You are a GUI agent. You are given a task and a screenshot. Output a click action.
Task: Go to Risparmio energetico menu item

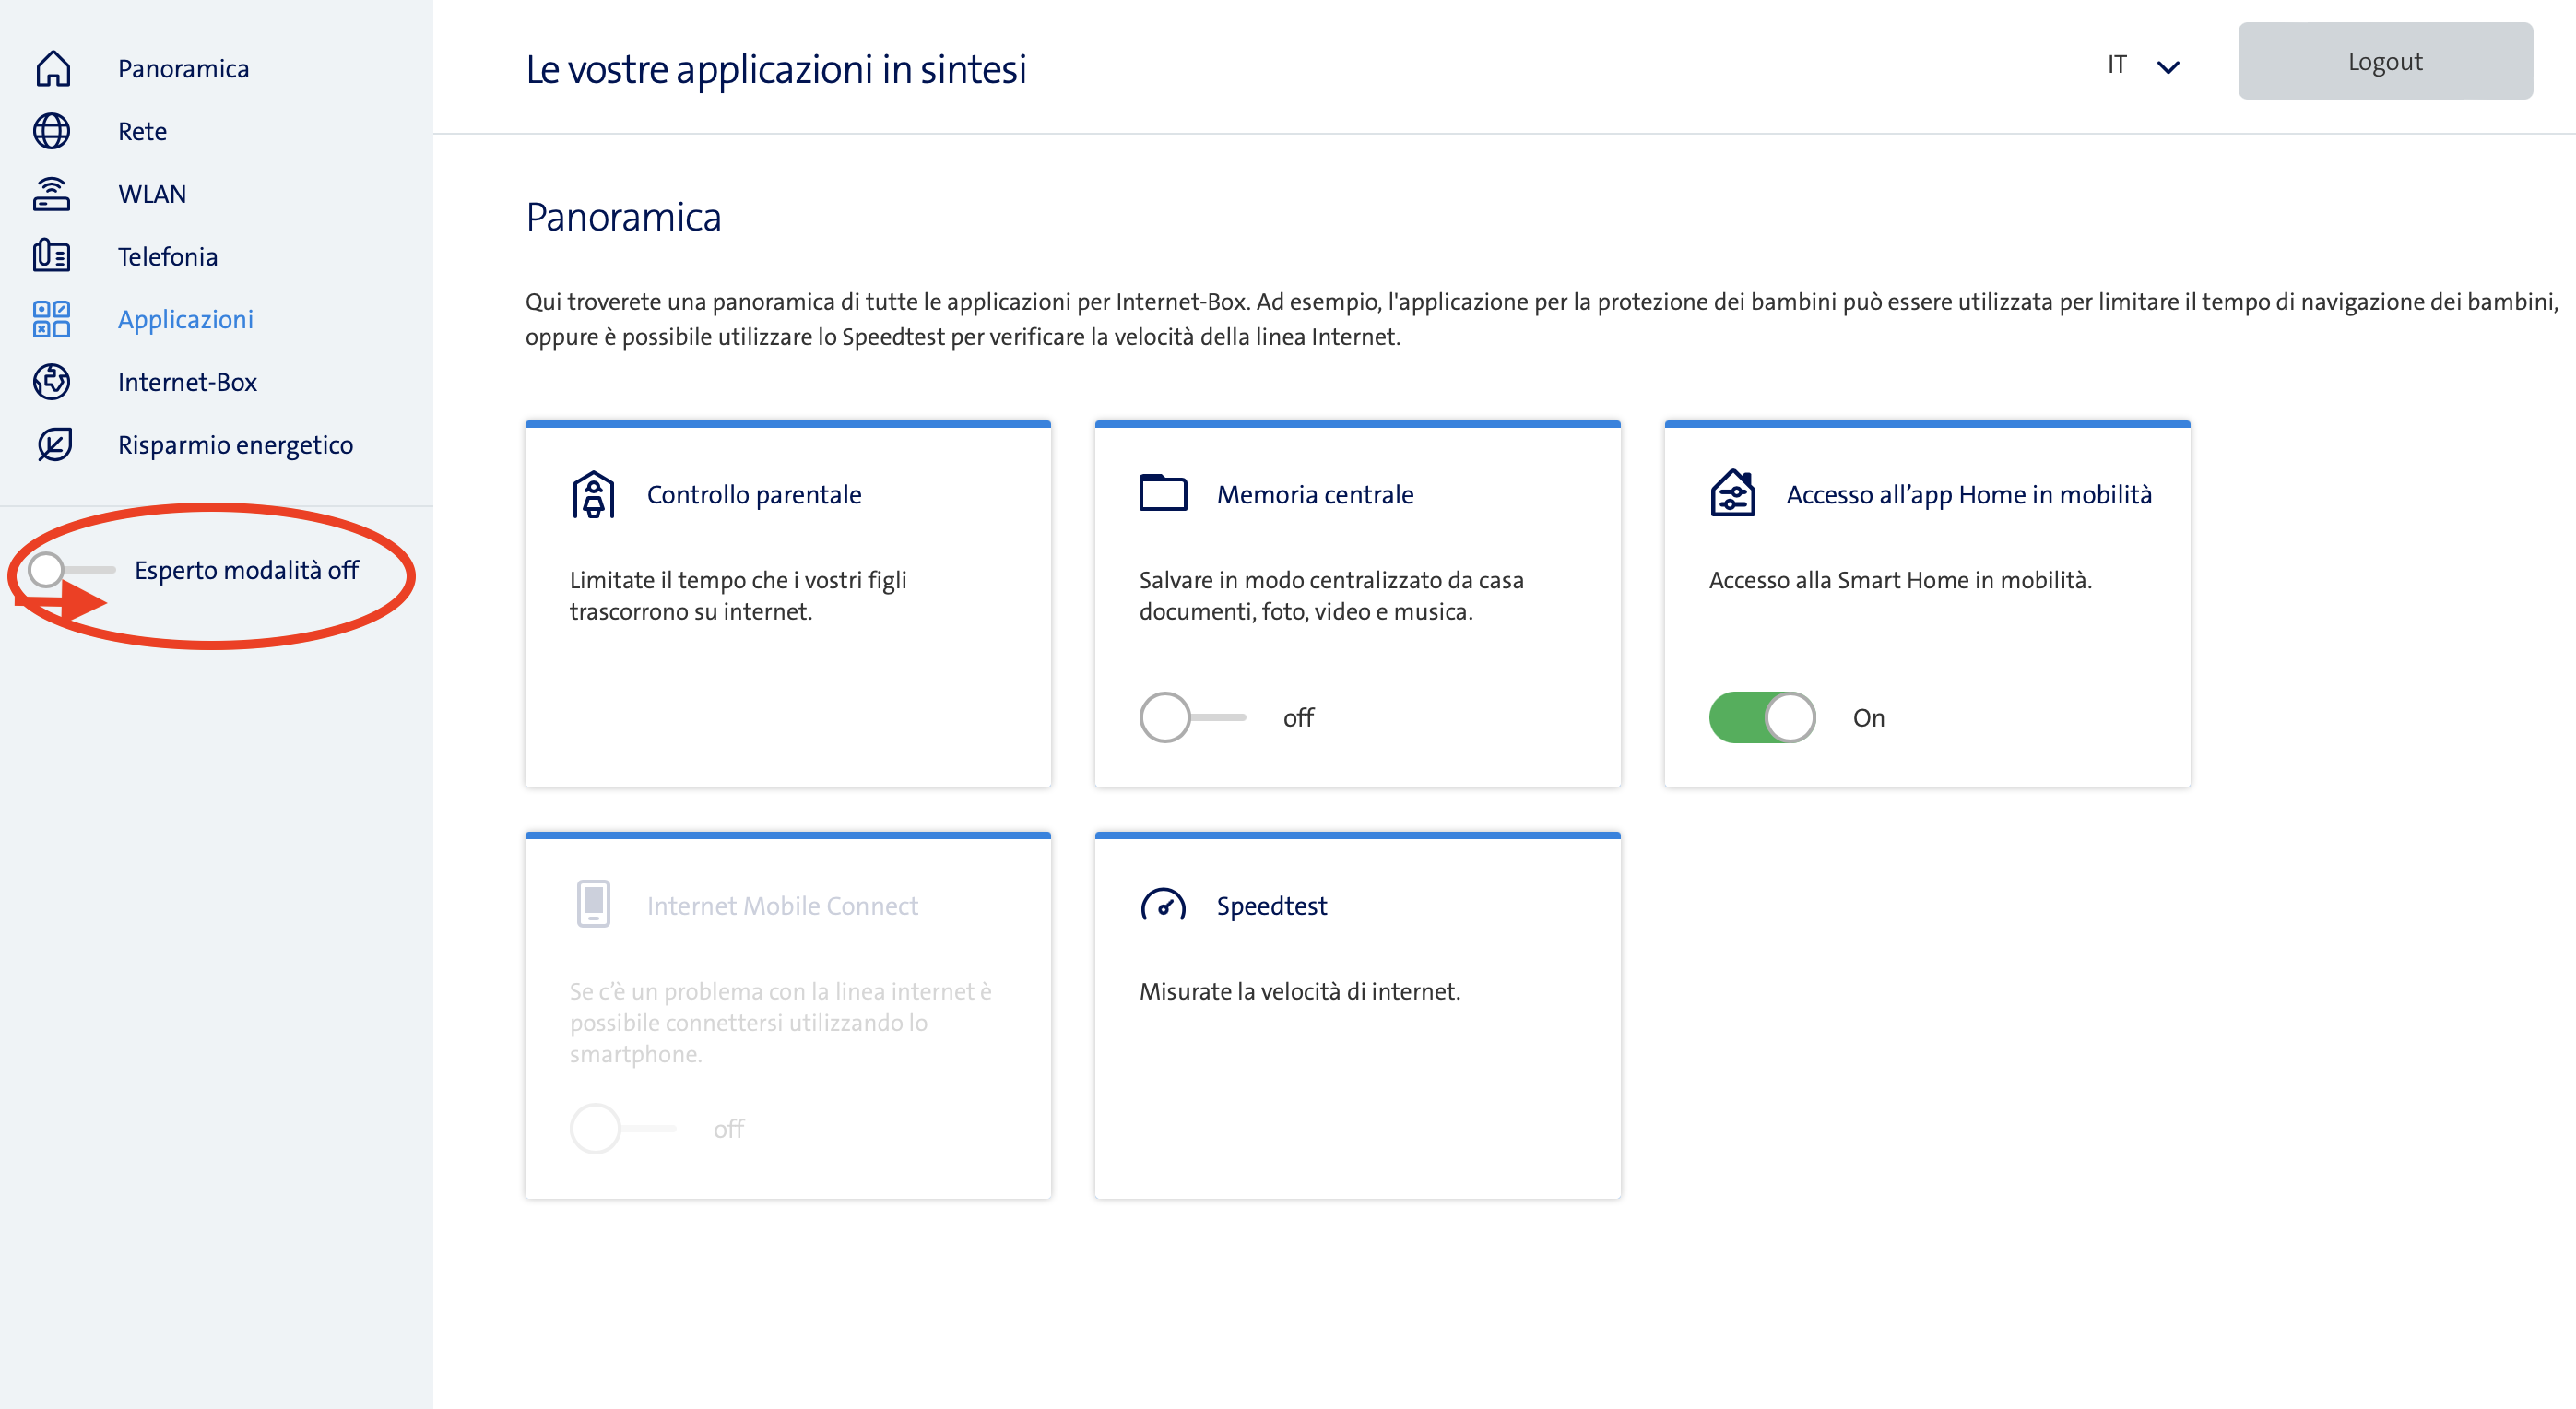(235, 444)
